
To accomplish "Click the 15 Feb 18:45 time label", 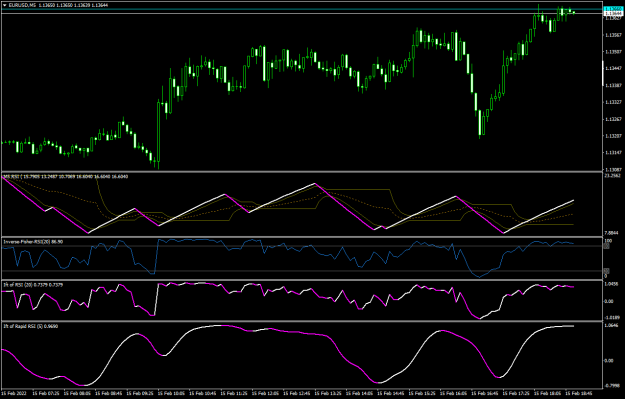I will [x=579, y=393].
